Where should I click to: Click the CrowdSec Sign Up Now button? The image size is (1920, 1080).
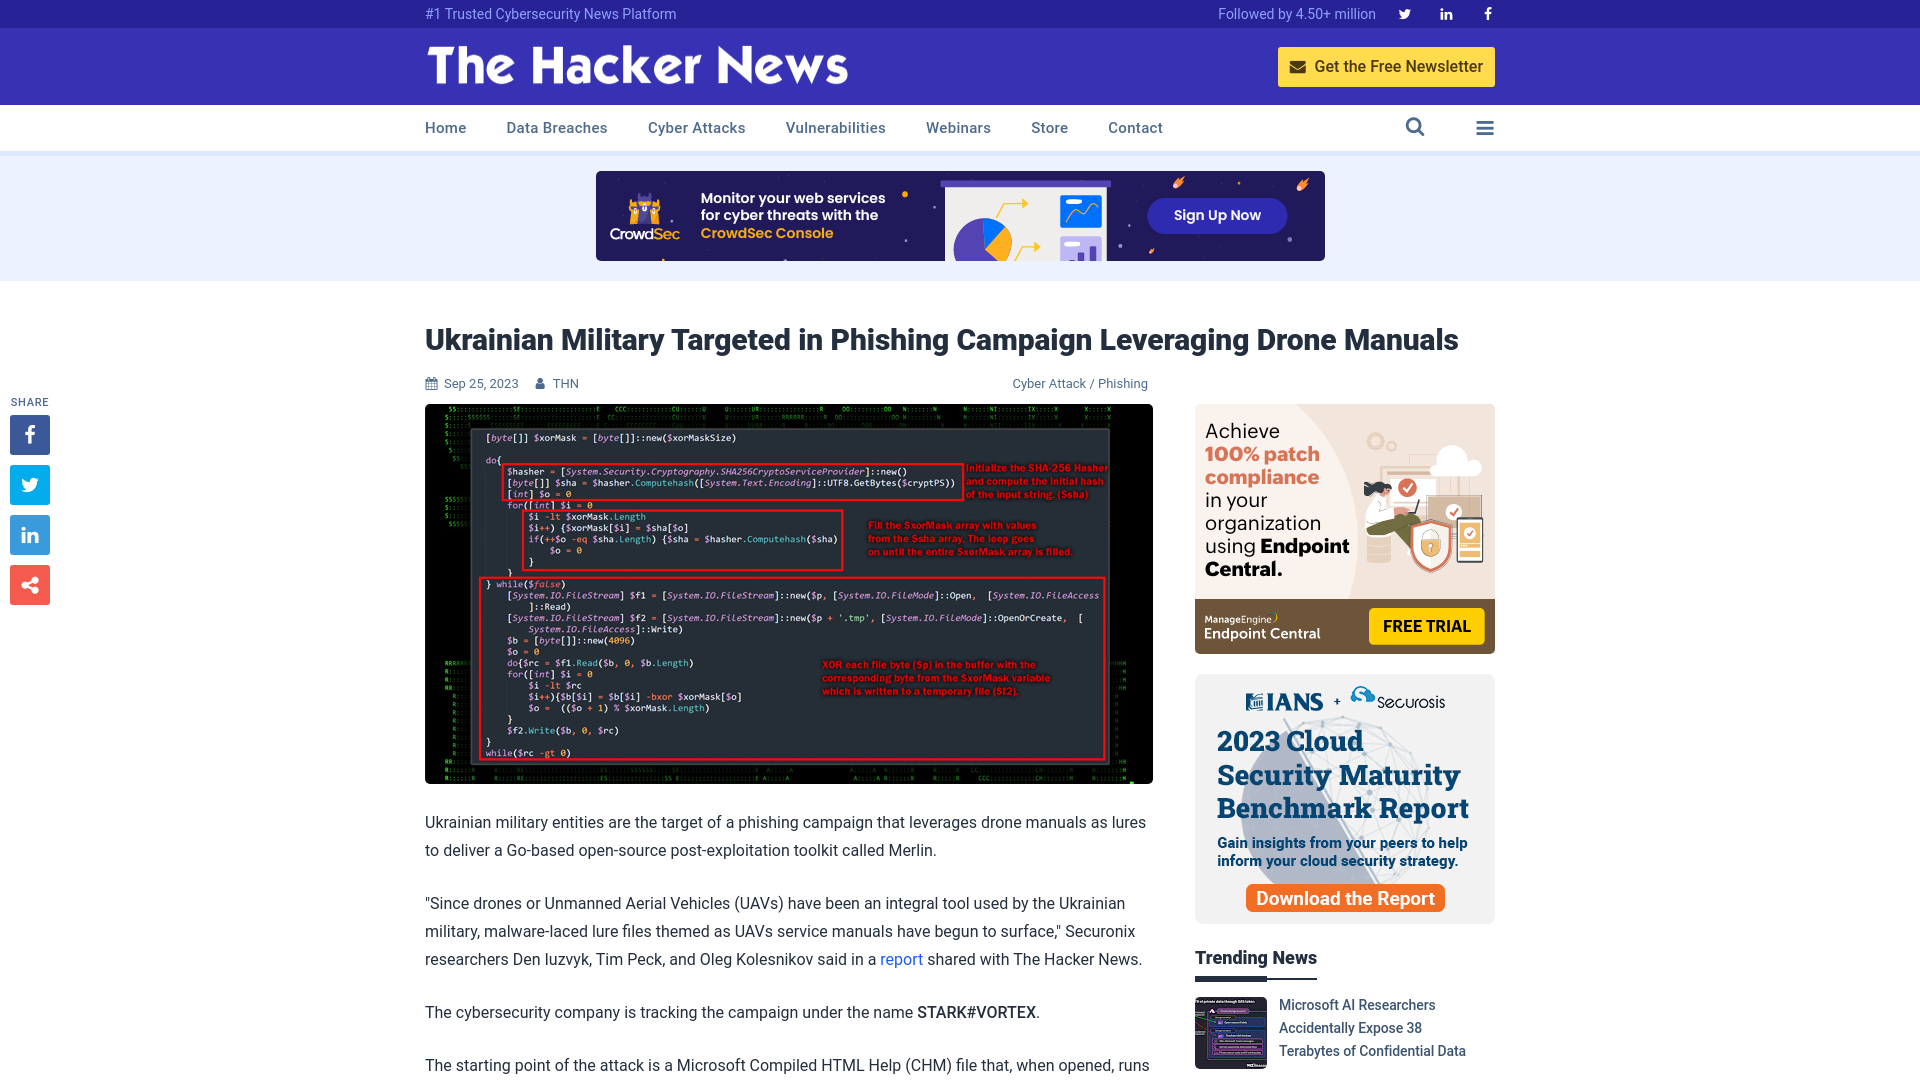(x=1217, y=215)
